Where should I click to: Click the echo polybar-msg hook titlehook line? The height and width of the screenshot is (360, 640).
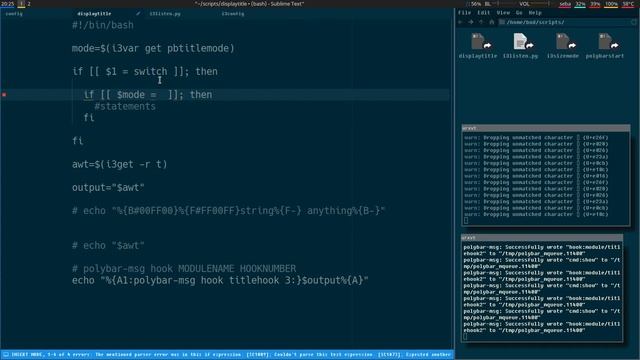pyautogui.click(x=220, y=281)
